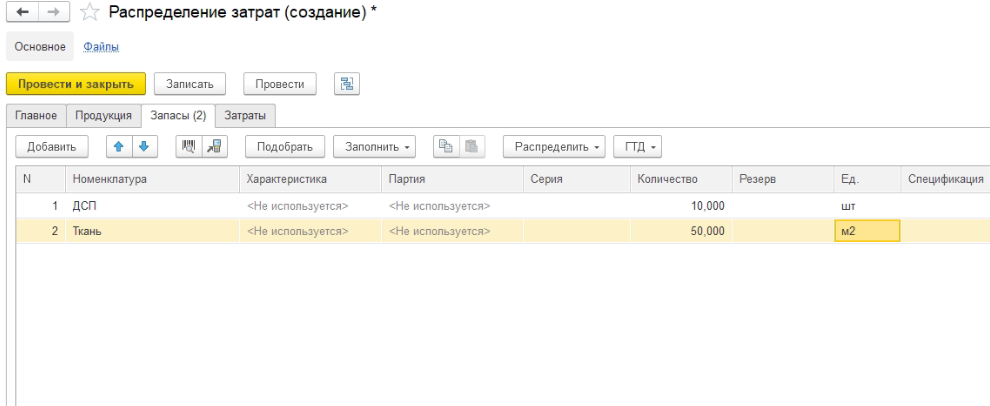
Task: Click the N column header
Action: tap(40, 179)
